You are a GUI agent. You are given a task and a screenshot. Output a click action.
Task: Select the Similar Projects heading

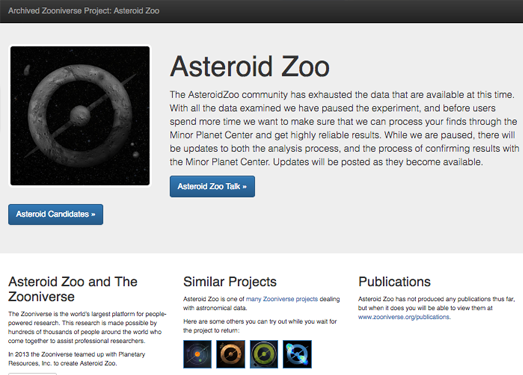click(x=230, y=282)
